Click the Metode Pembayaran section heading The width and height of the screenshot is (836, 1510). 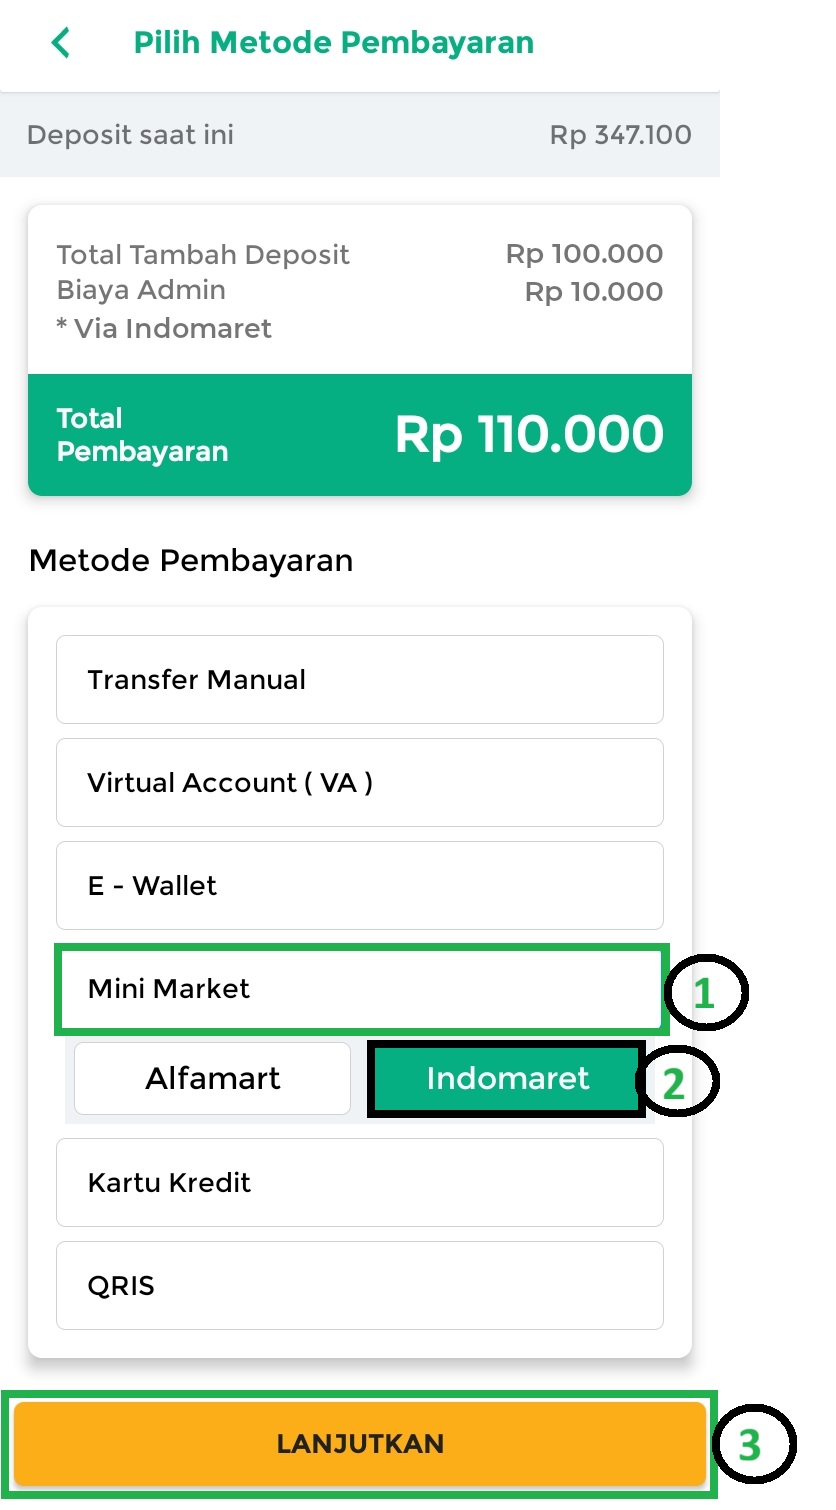coord(191,561)
